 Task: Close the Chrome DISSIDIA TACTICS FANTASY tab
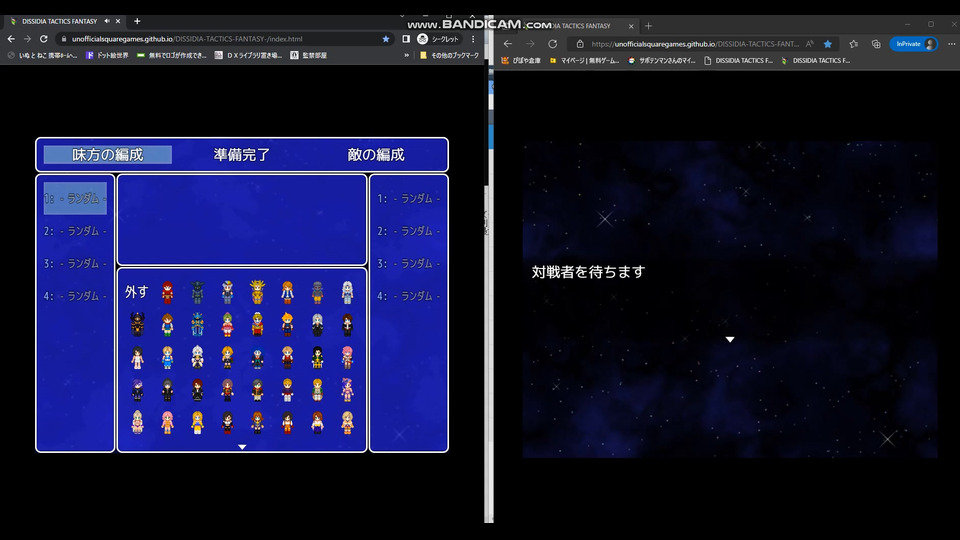pos(118,21)
